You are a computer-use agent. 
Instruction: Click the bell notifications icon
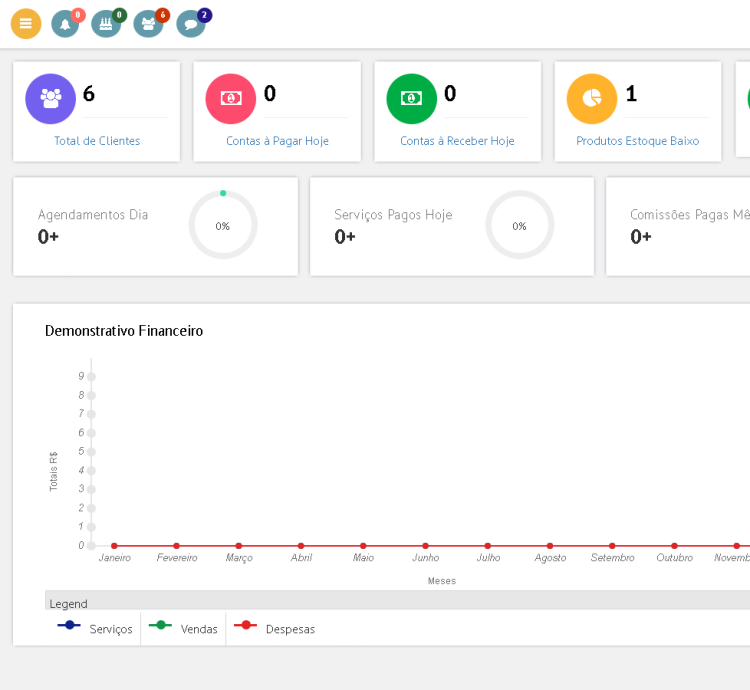[65, 24]
